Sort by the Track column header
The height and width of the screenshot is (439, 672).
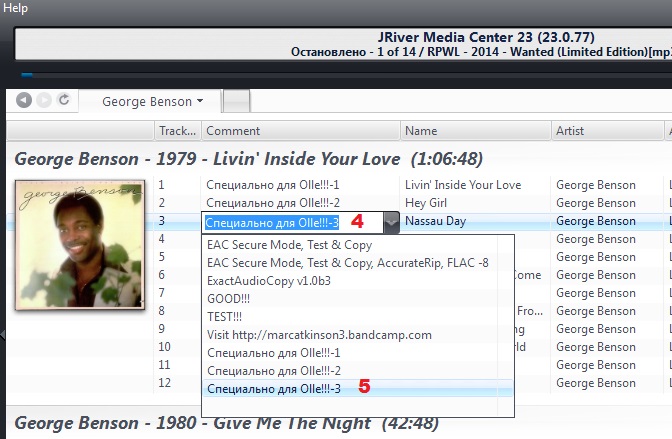point(177,131)
